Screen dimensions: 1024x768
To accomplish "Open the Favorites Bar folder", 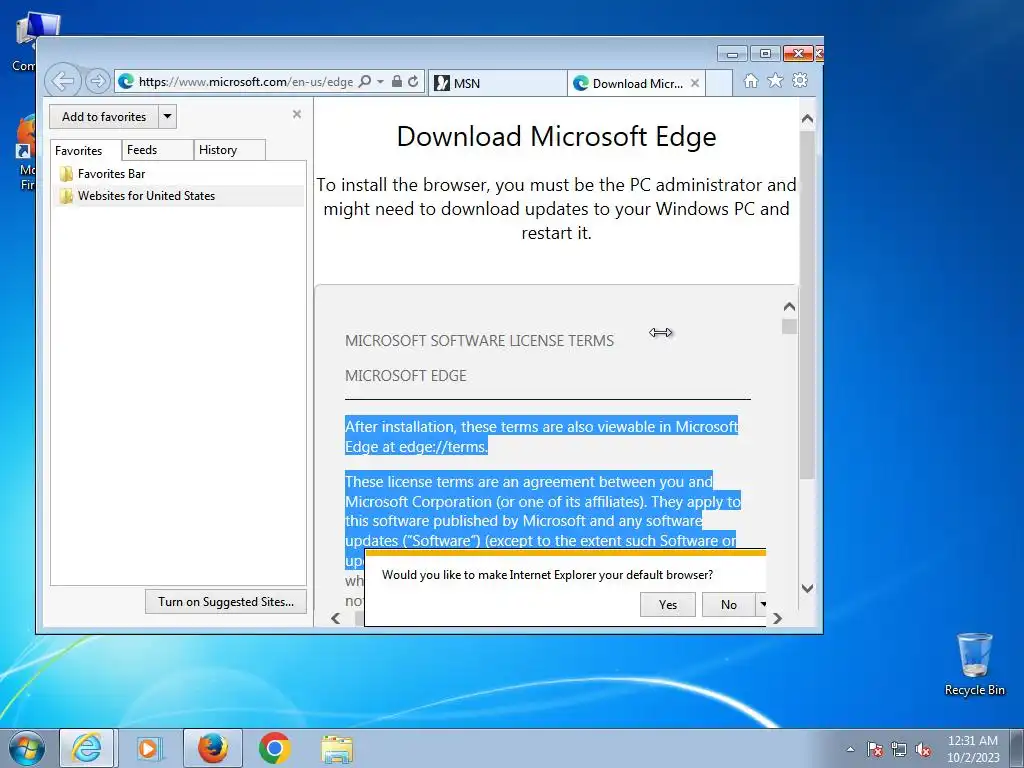I will 178,174.
